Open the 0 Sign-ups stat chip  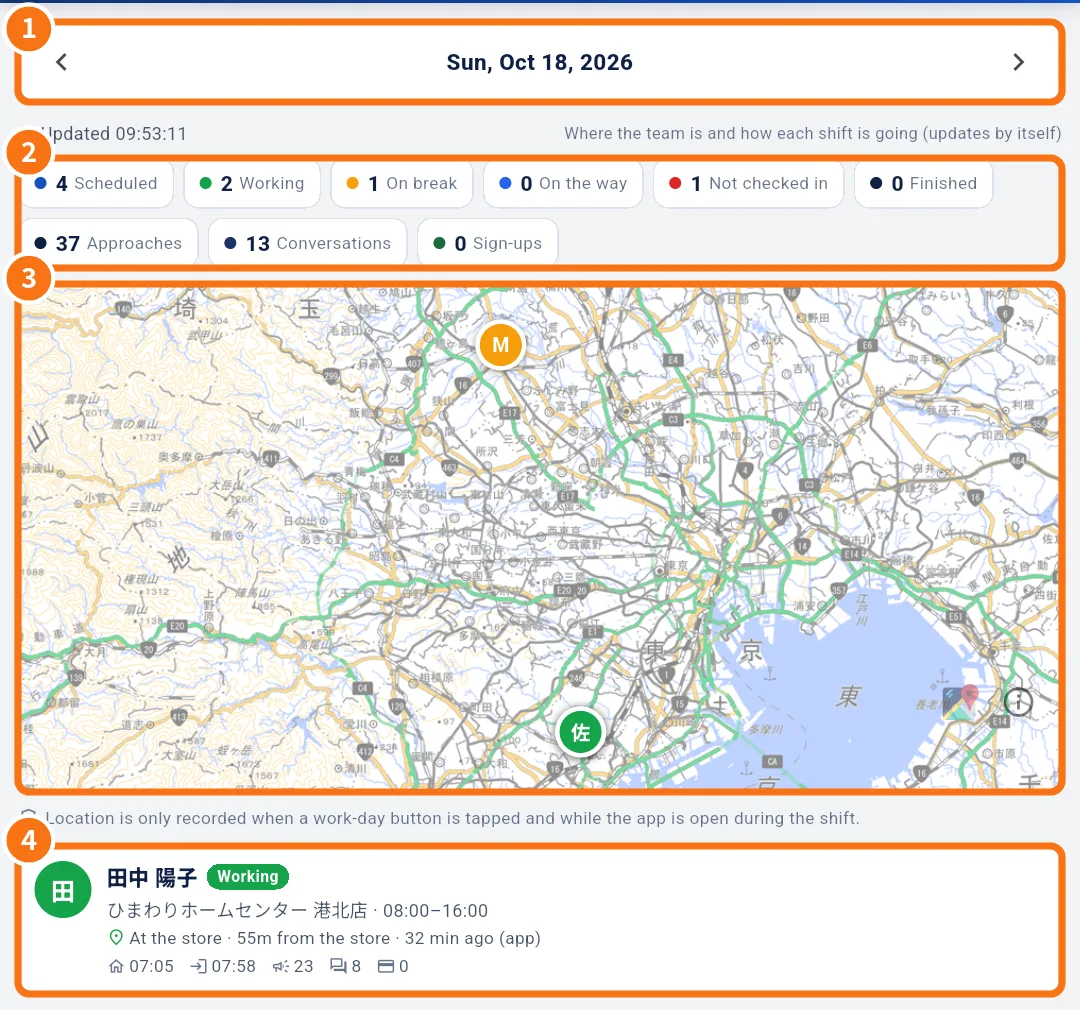(488, 243)
